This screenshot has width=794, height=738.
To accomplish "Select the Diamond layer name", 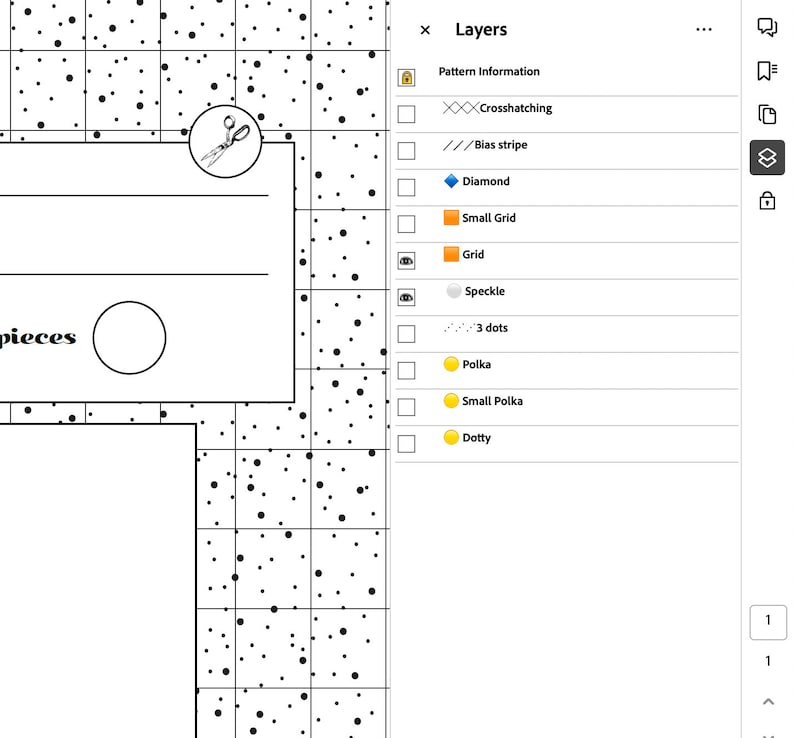I will click(x=486, y=181).
